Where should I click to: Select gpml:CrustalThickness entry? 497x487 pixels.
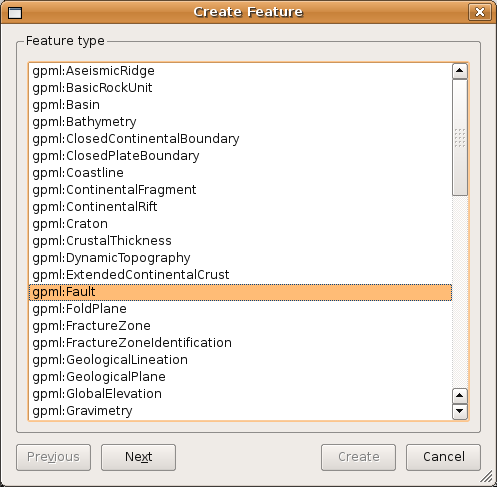(x=240, y=241)
